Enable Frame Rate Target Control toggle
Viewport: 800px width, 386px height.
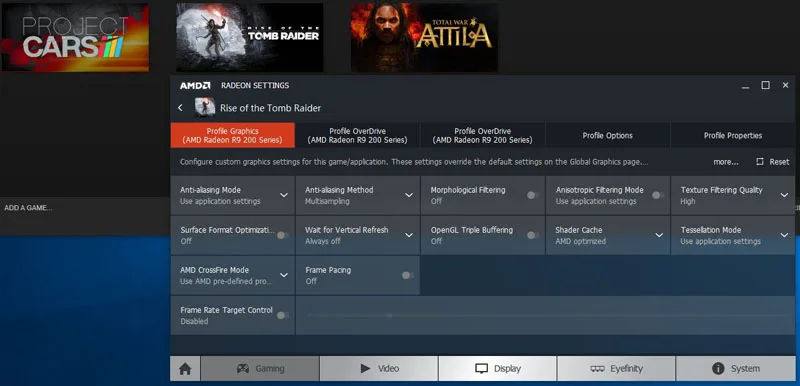[283, 316]
